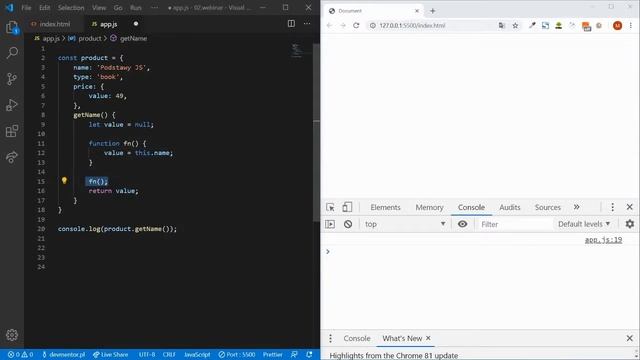Change the UTF-8 encoding status item

pyautogui.click(x=147, y=355)
